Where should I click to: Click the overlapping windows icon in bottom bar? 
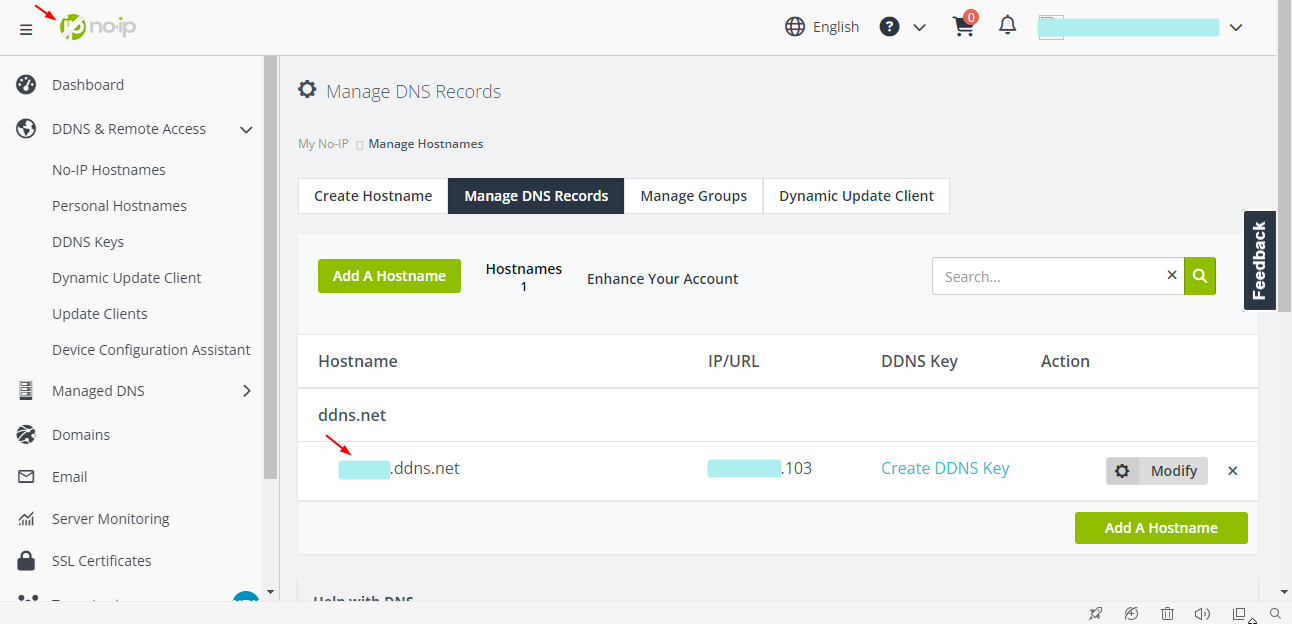(1239, 613)
